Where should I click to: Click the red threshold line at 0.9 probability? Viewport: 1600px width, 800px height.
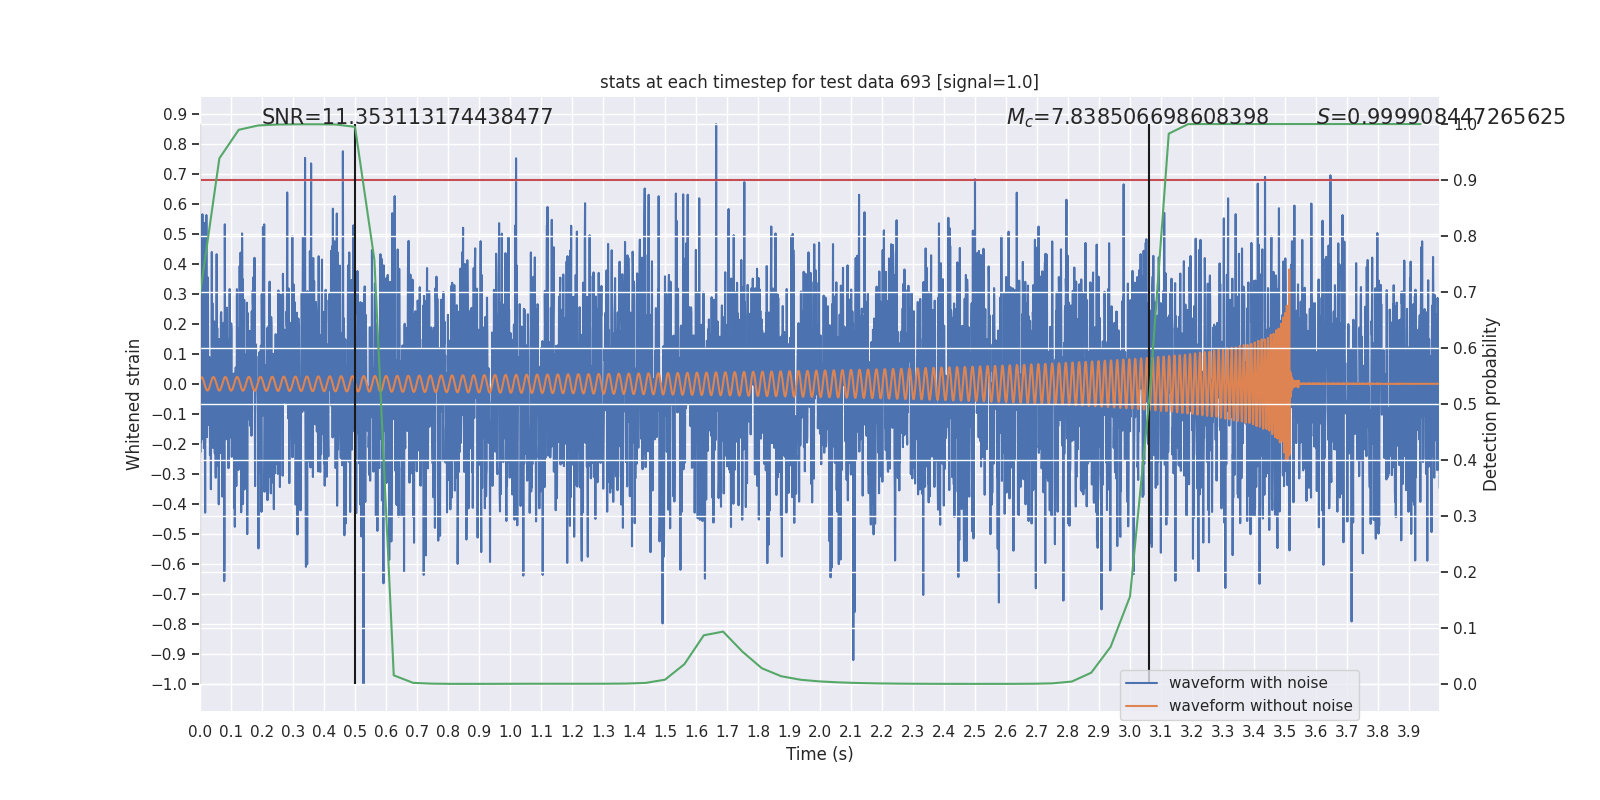(x=819, y=180)
